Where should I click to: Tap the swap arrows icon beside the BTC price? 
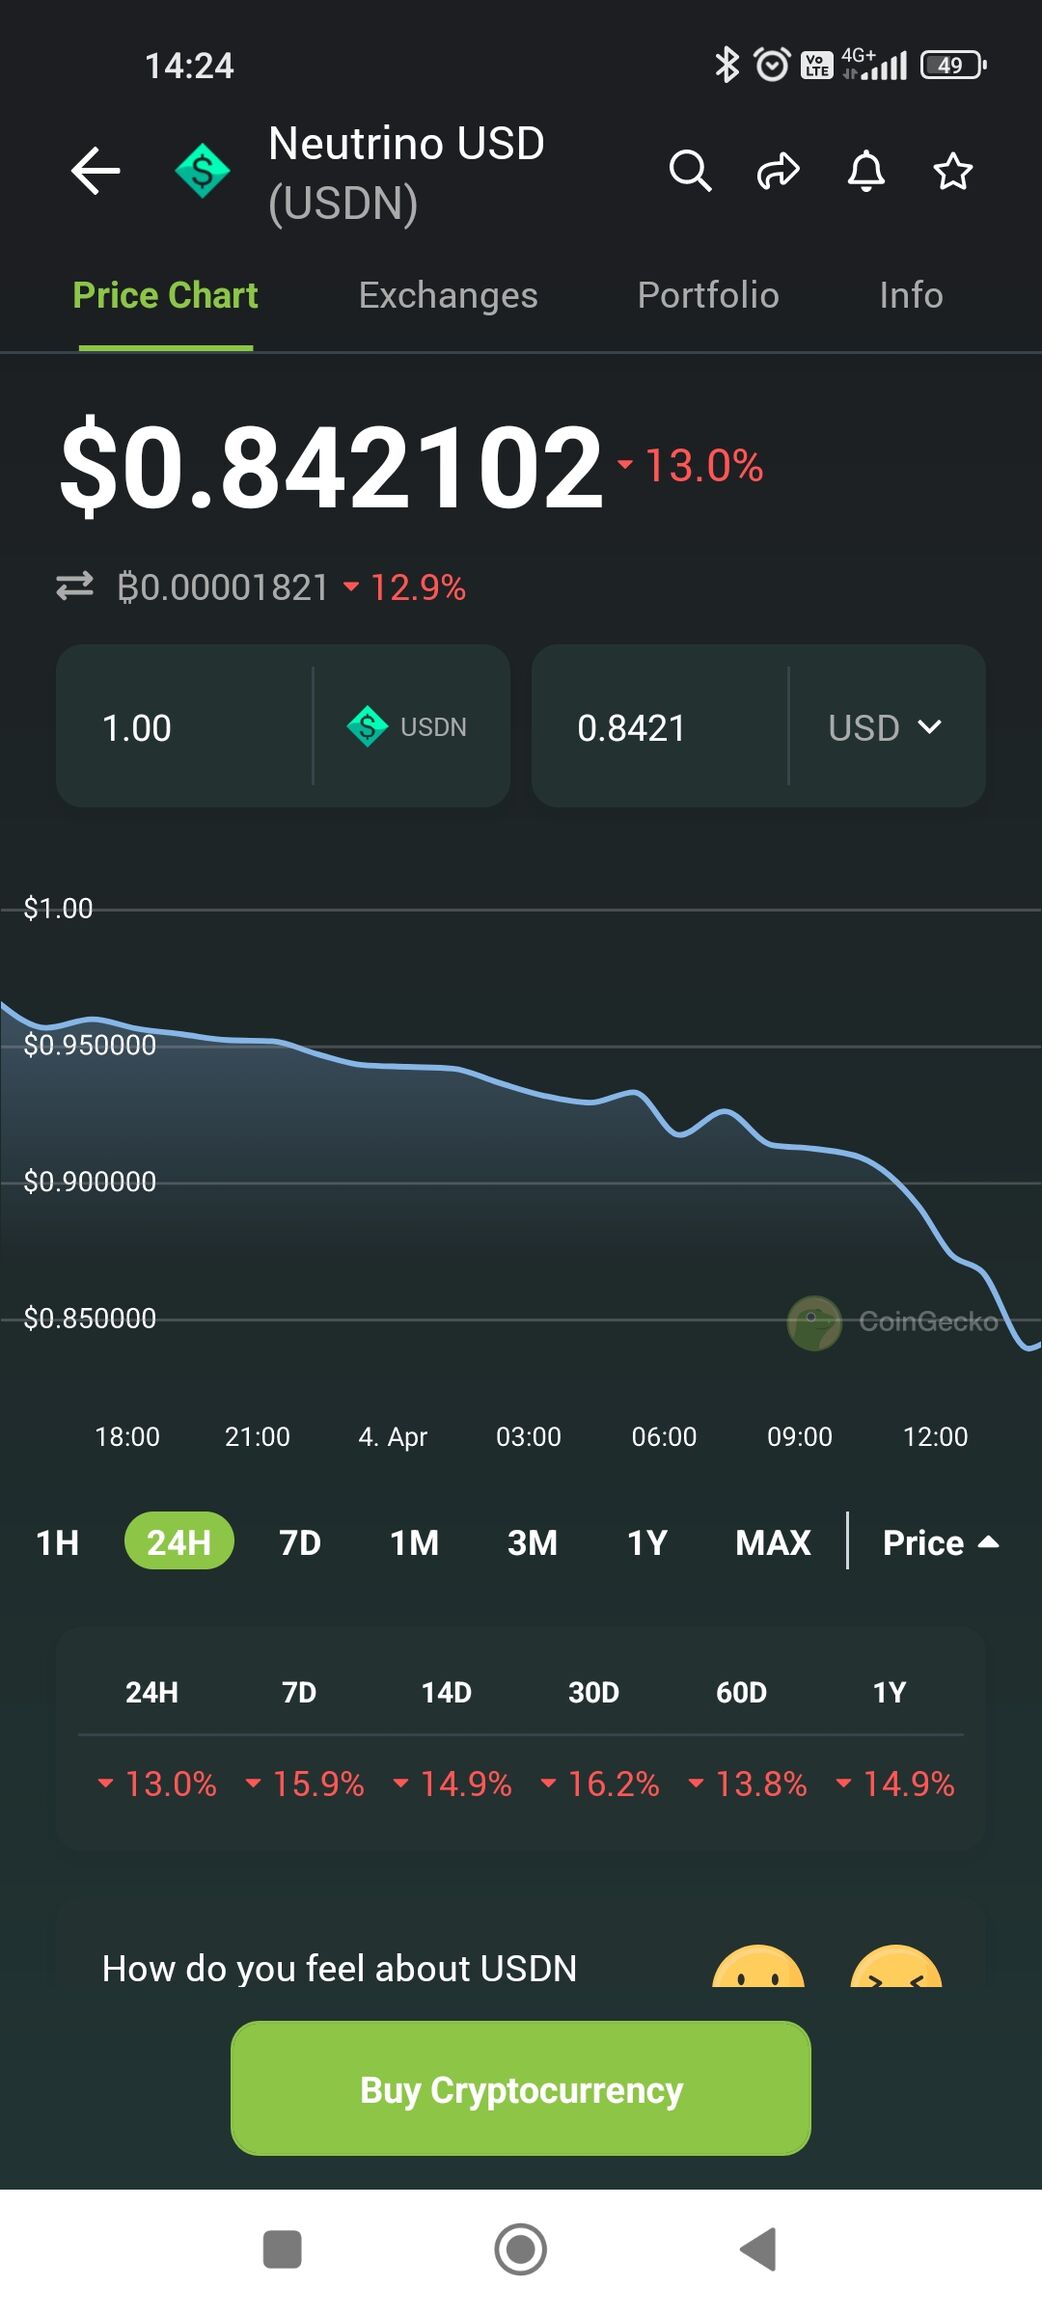(x=75, y=586)
